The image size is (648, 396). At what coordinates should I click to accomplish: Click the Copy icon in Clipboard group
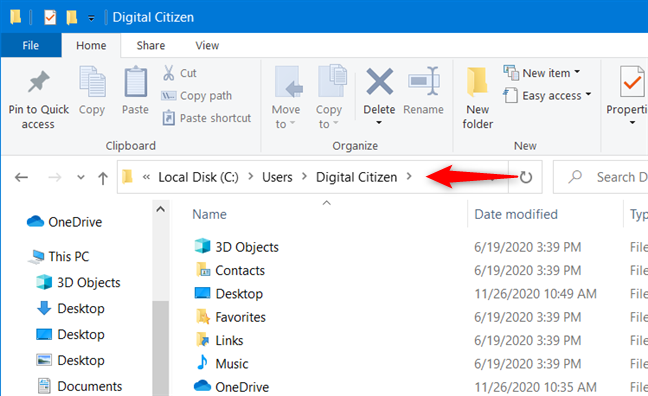92,81
